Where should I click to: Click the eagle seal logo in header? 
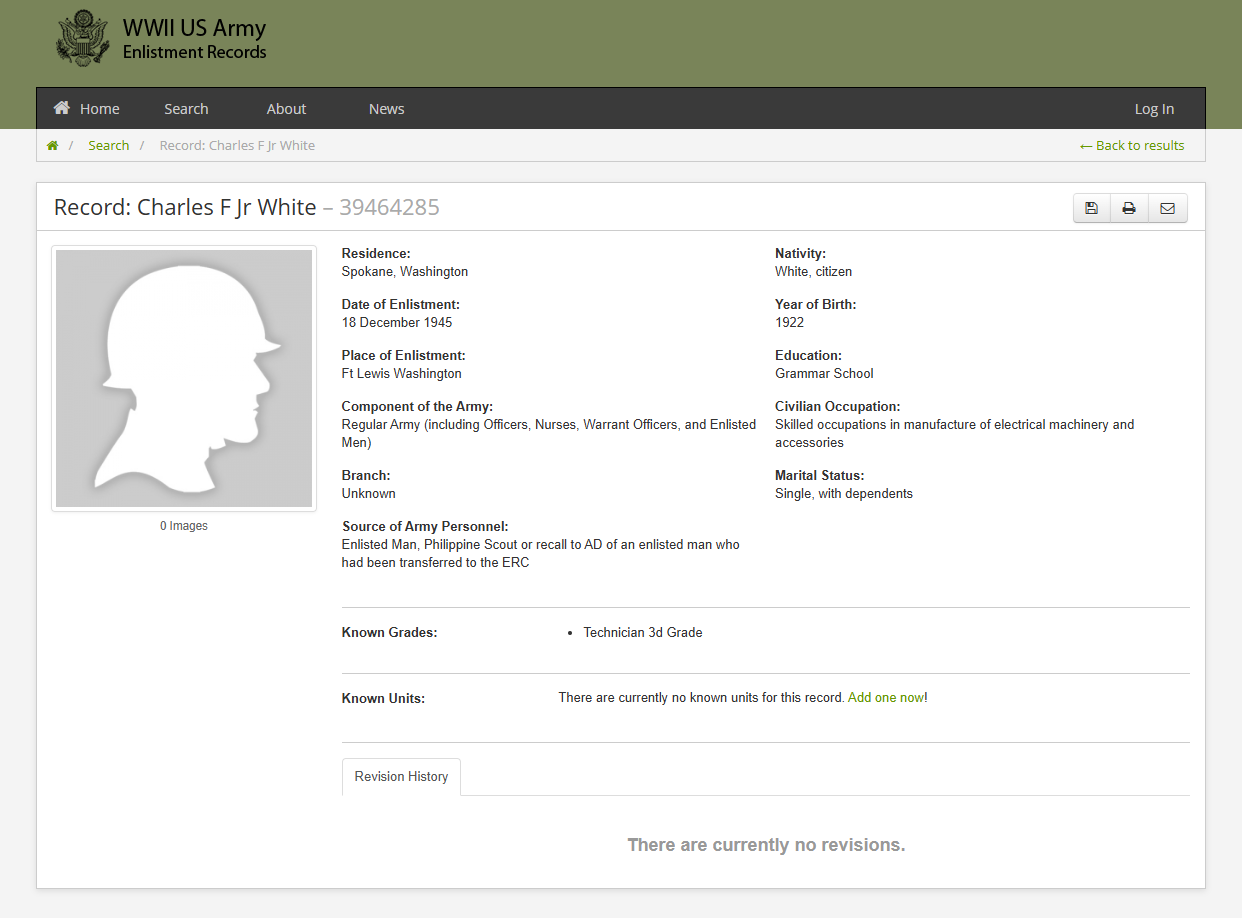click(x=83, y=40)
